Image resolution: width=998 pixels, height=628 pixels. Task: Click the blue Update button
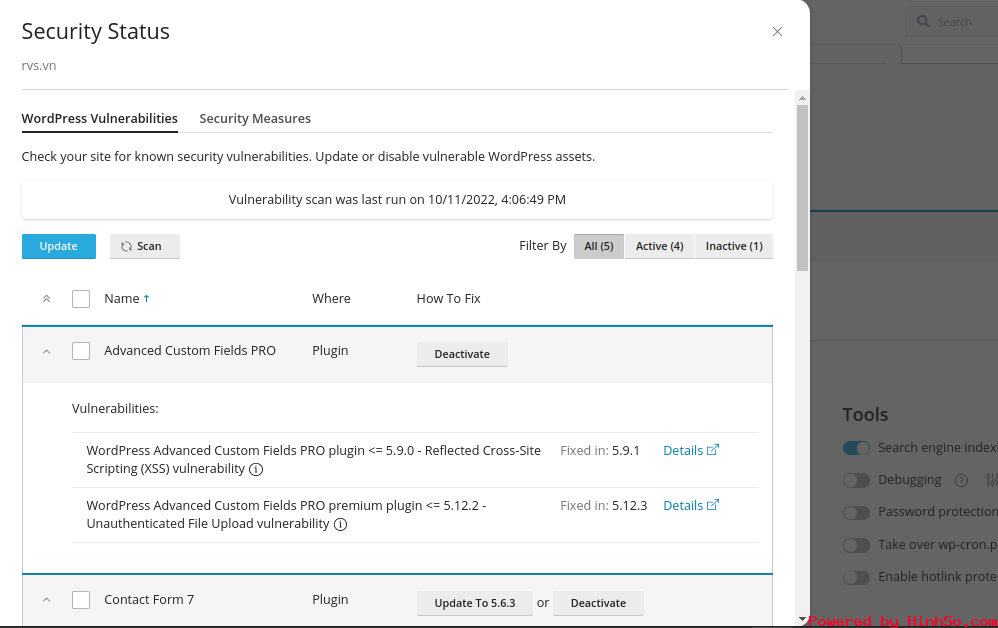click(x=59, y=246)
